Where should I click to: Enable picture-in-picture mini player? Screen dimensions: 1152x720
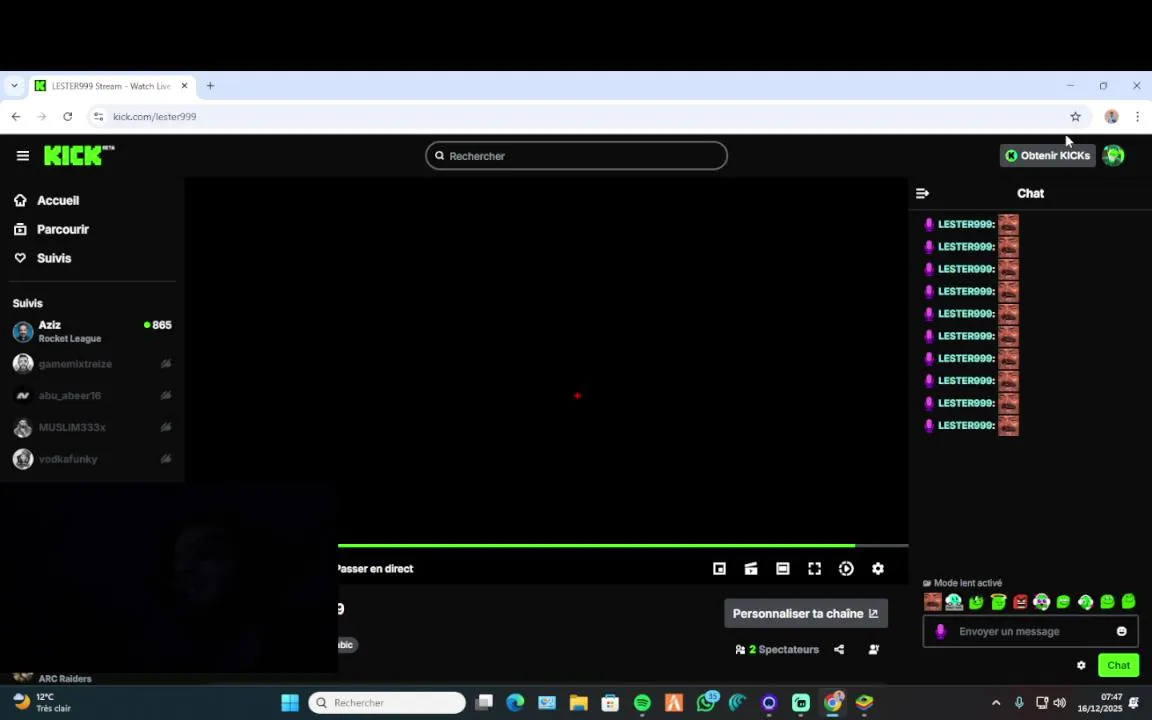point(719,569)
